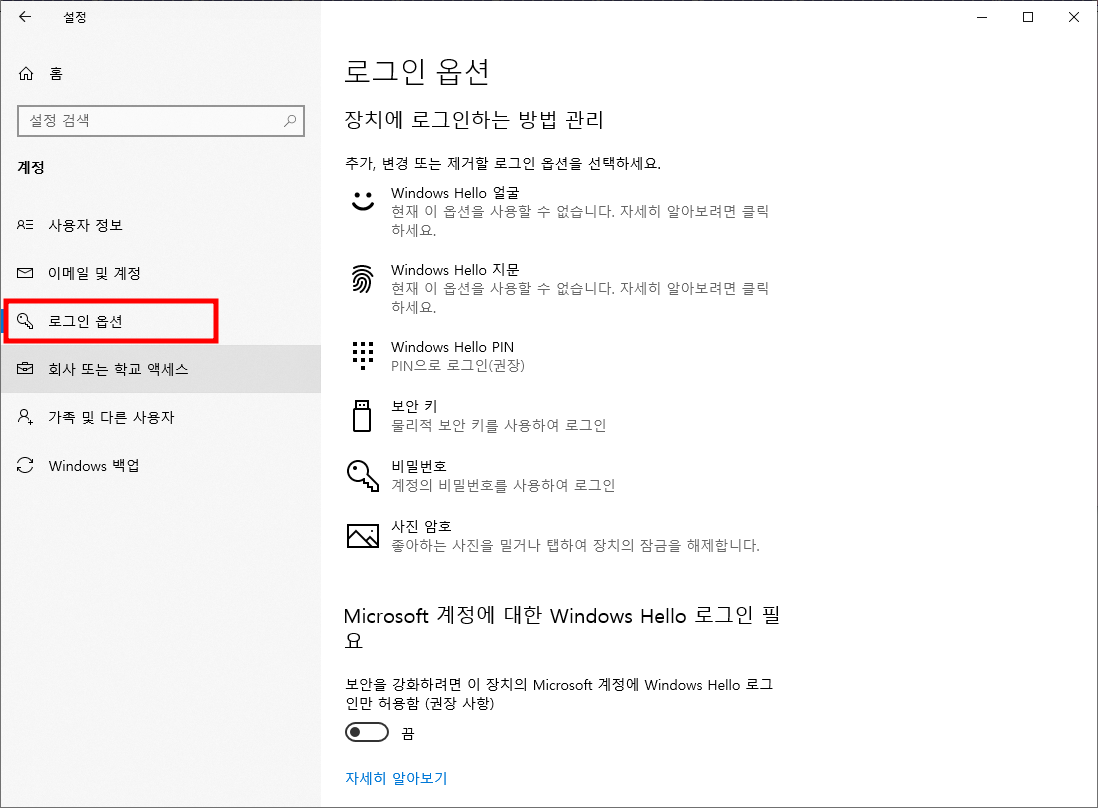Click the 사용자 정보 person icon
Image resolution: width=1098 pixels, height=808 pixels.
coord(25,225)
